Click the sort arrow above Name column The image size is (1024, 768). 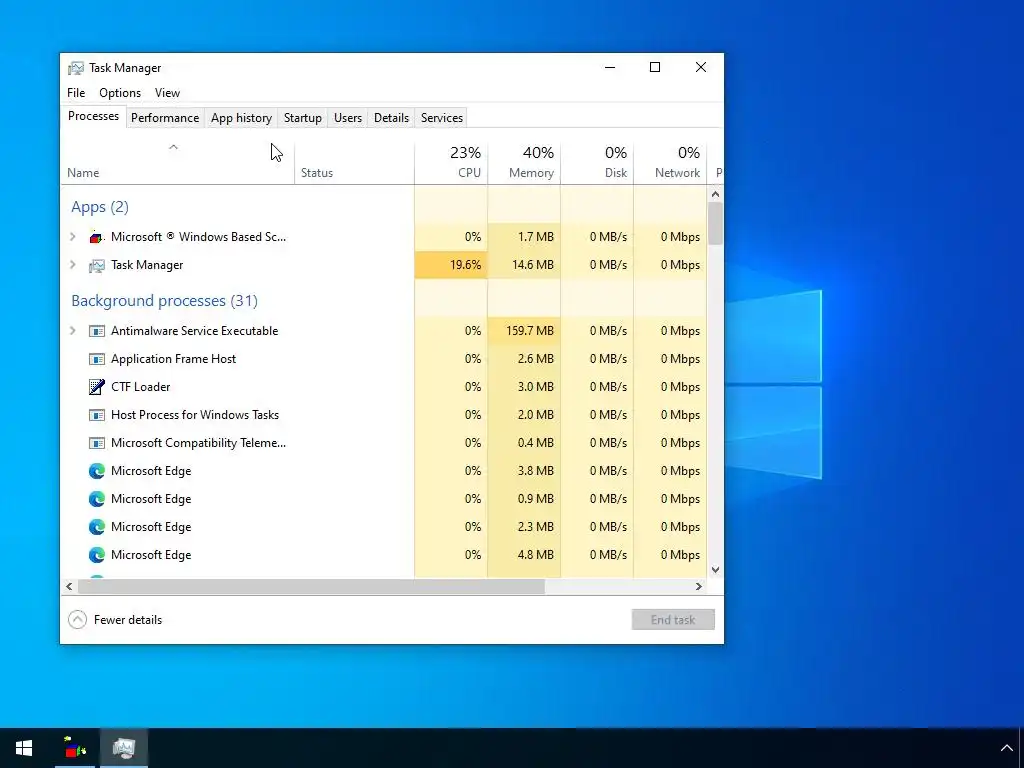pos(173,148)
